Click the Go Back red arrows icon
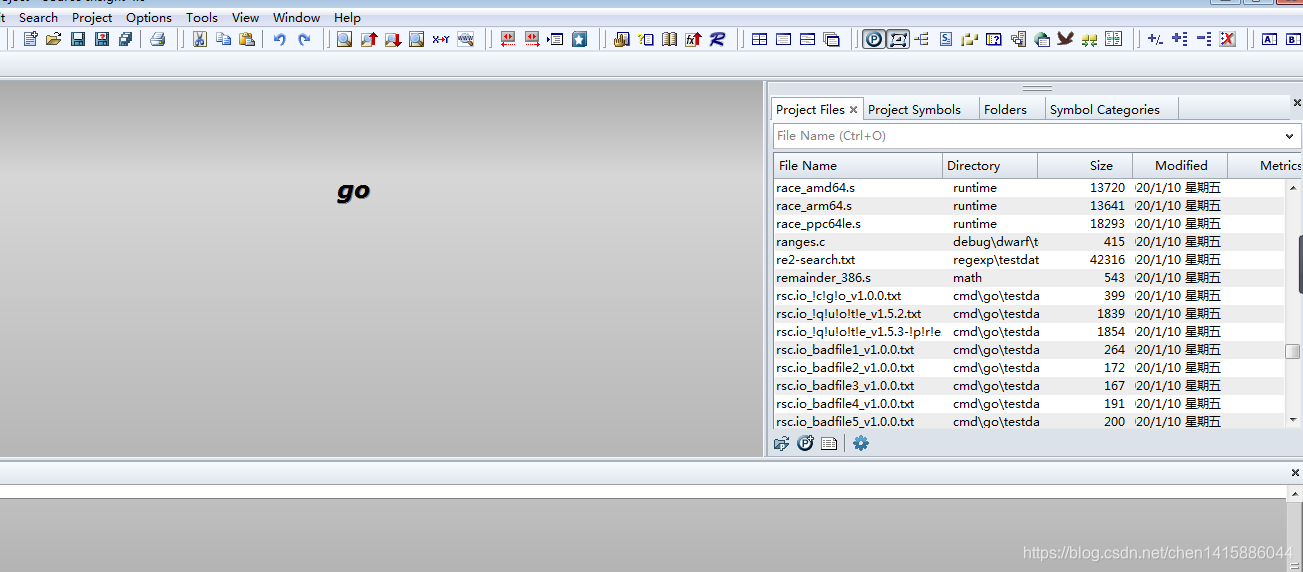The height and width of the screenshot is (572, 1303). (x=508, y=39)
